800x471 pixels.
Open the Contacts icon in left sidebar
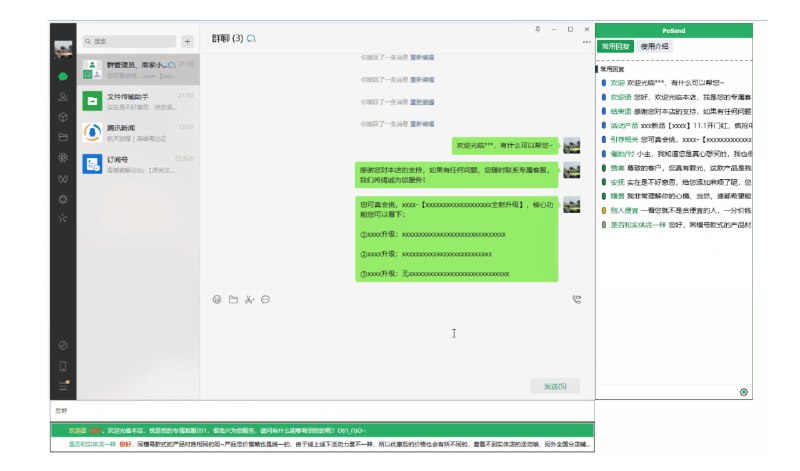coord(63,96)
